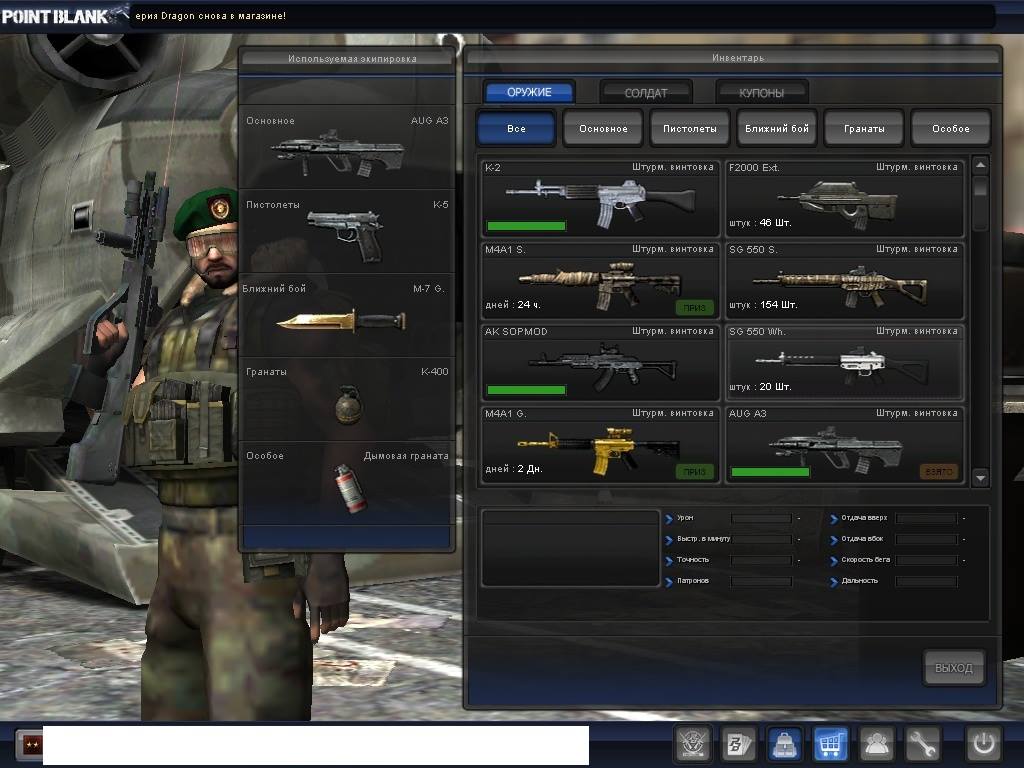Viewport: 1024px width, 768px height.
Task: Filter by Ближний бой category
Action: [776, 128]
